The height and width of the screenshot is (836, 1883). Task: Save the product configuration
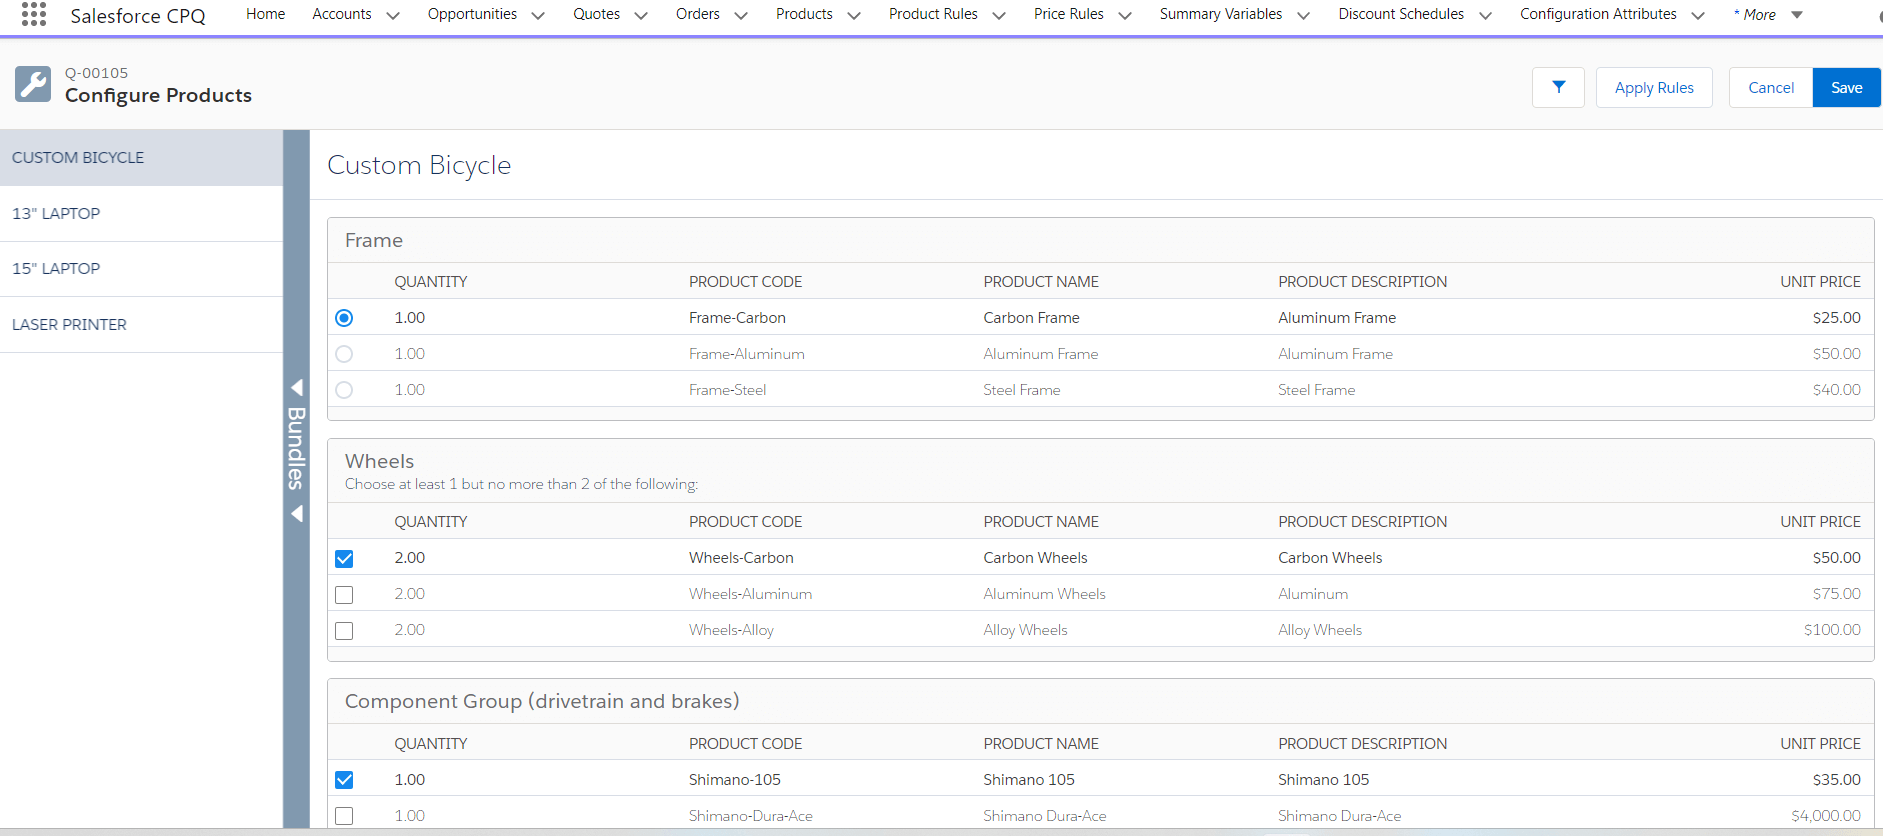1846,88
